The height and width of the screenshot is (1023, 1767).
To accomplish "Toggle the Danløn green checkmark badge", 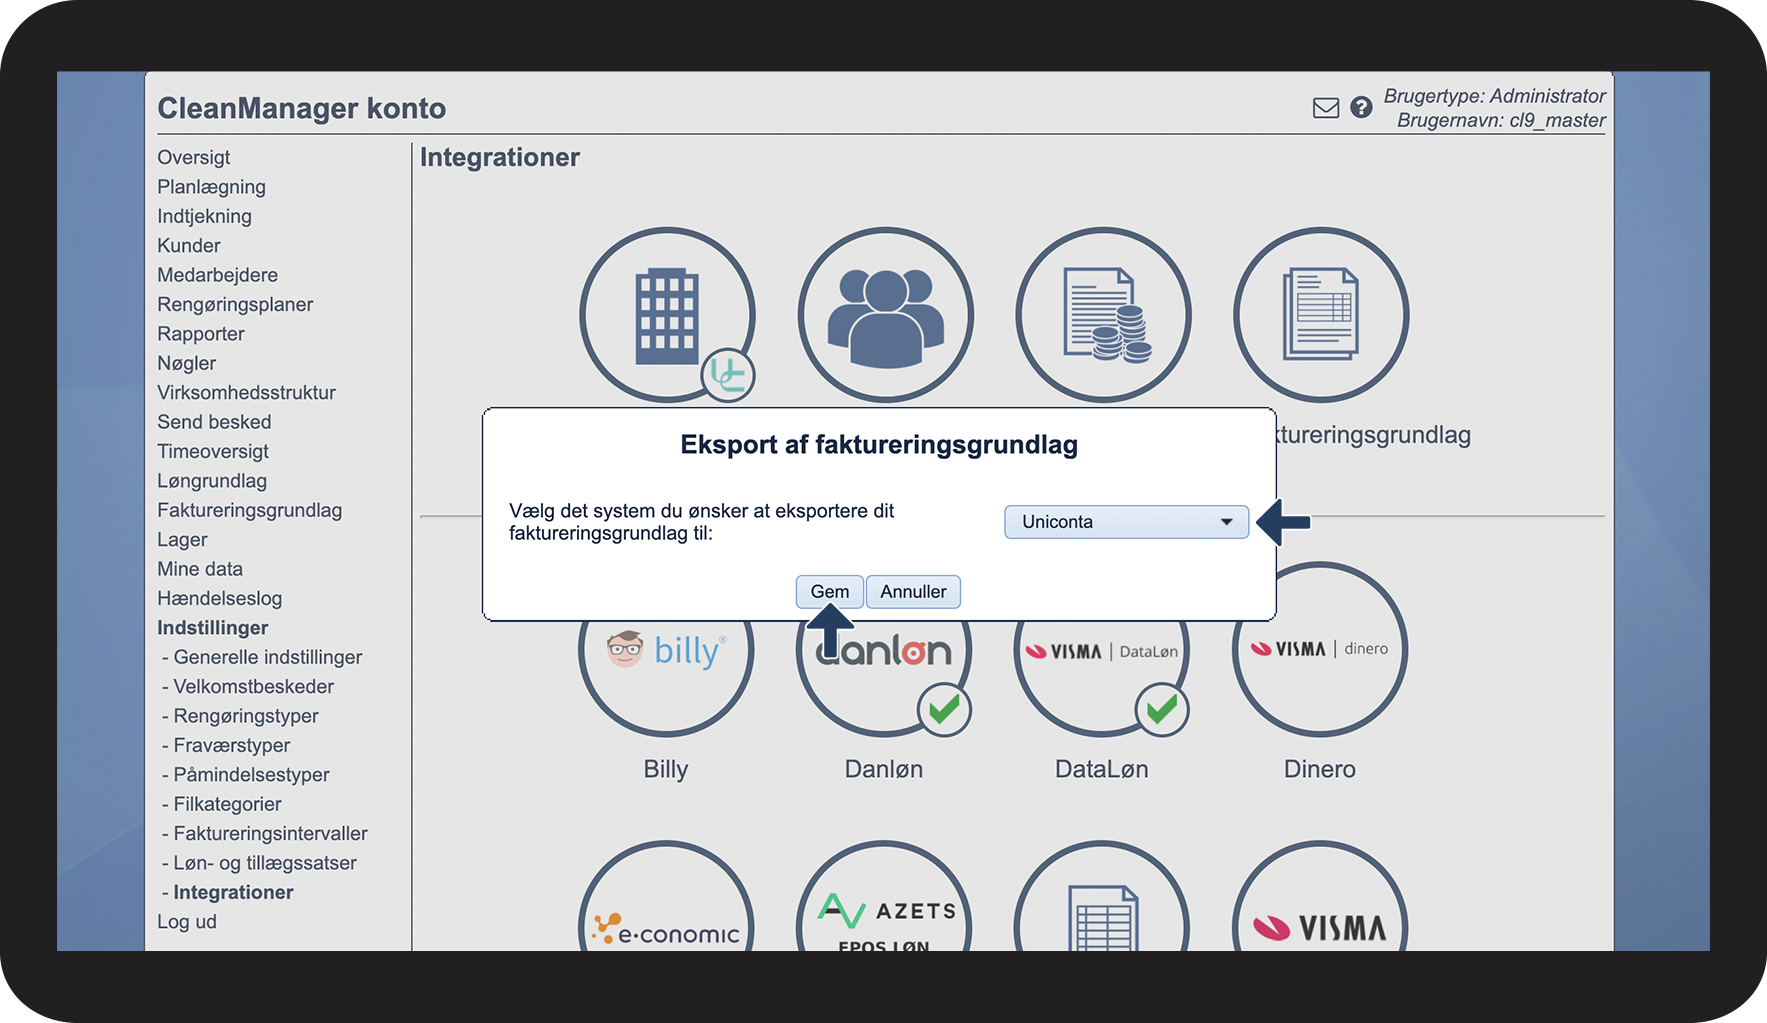I will pos(944,710).
